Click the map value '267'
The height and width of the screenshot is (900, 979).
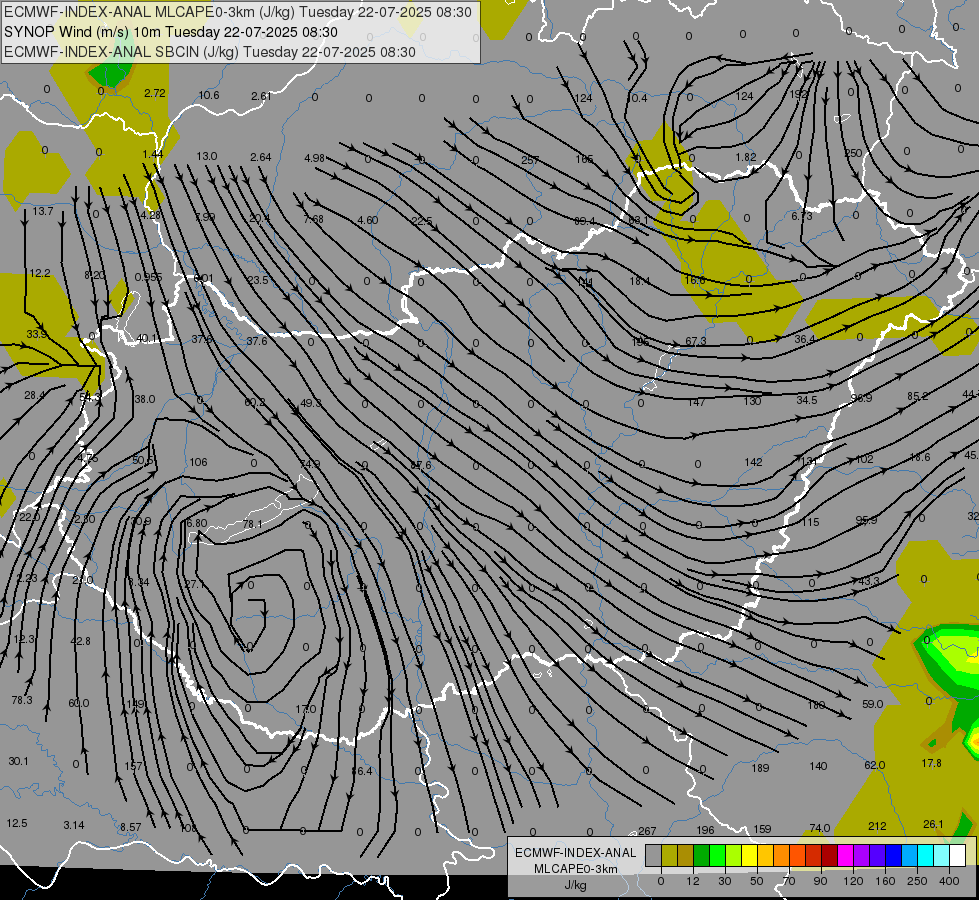(x=647, y=831)
